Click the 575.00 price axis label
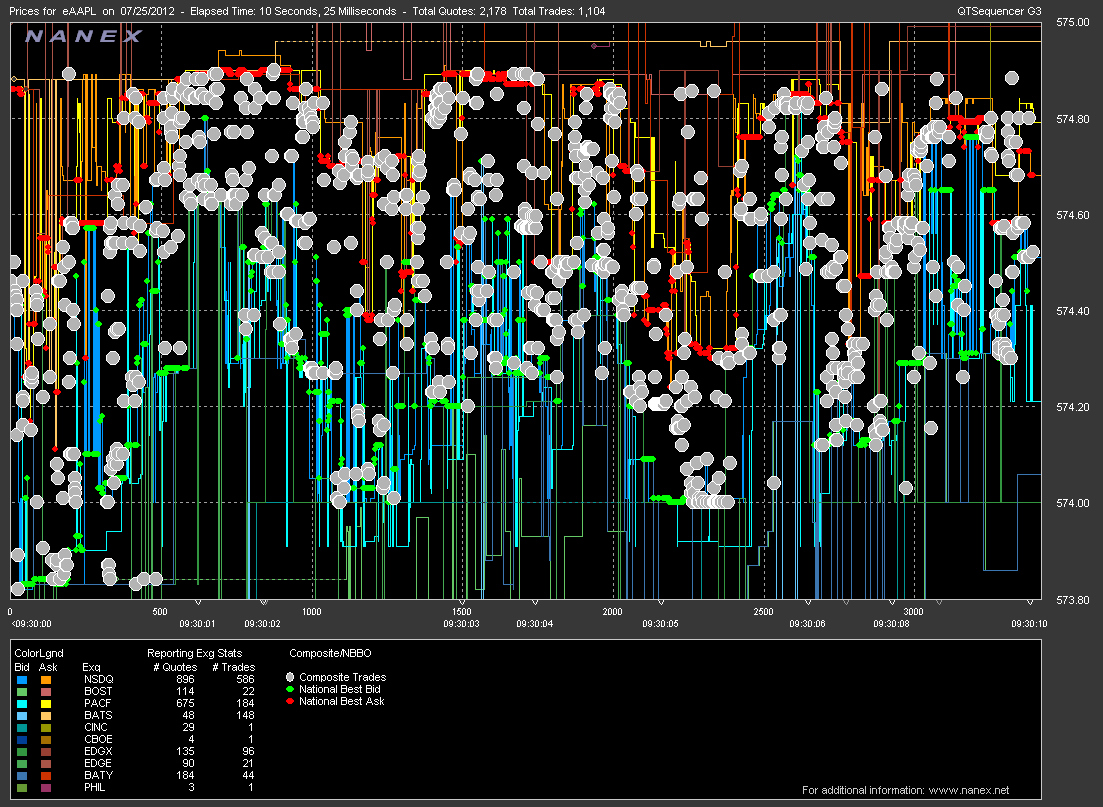Screen dimensions: 1103x807 click(x=1073, y=23)
